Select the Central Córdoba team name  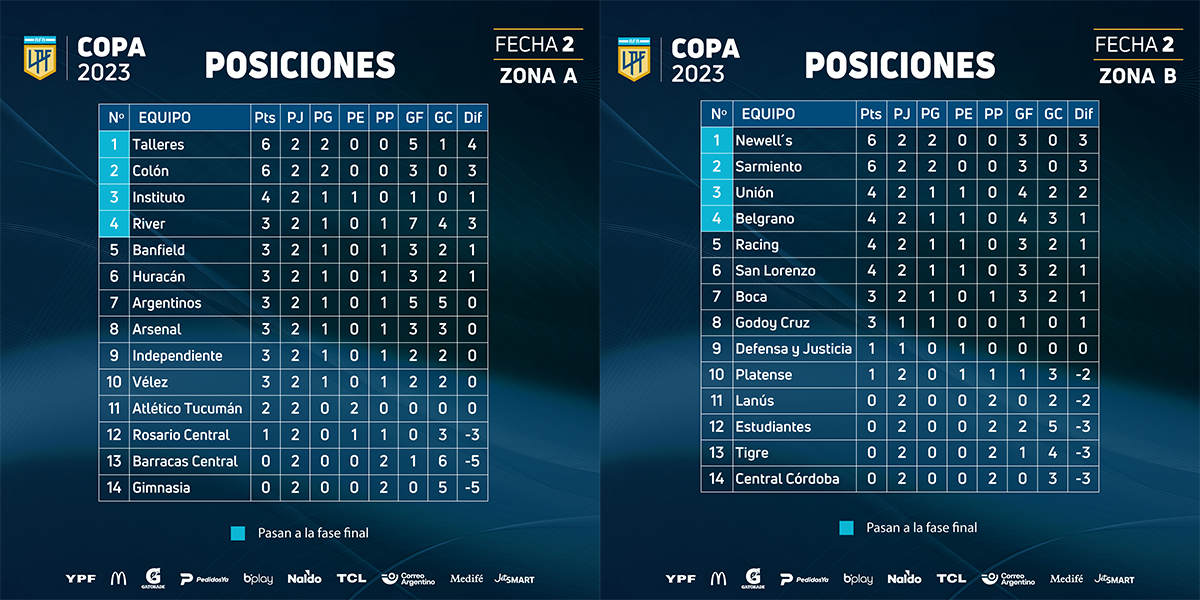[x=787, y=478]
